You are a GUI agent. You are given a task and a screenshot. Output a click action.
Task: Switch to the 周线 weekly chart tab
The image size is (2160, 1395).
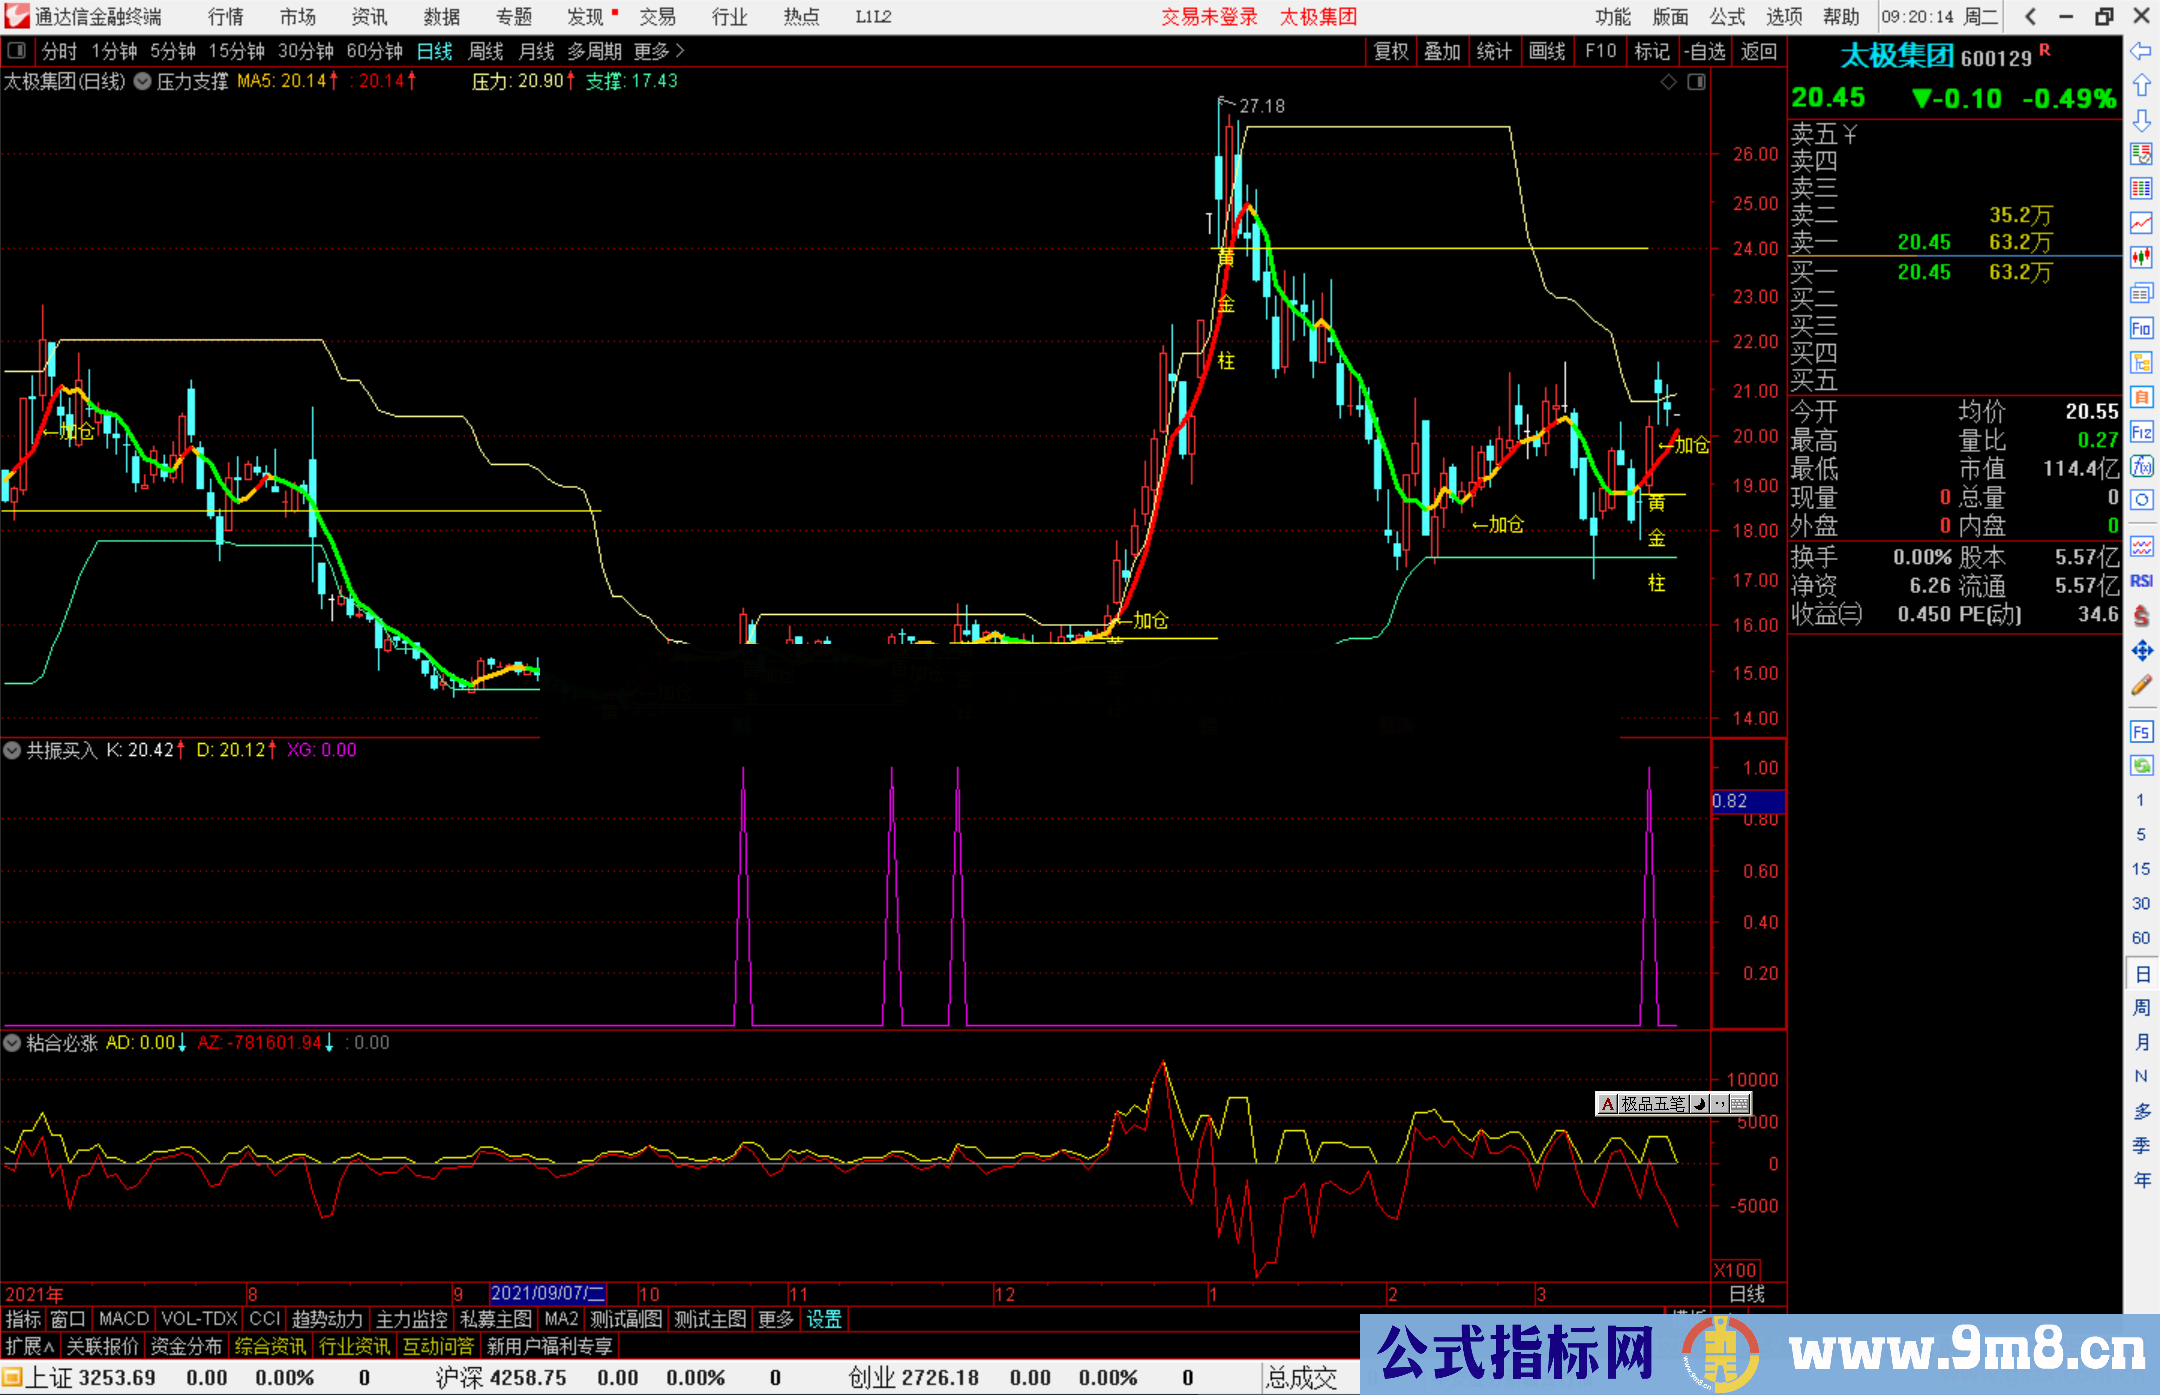click(x=485, y=50)
